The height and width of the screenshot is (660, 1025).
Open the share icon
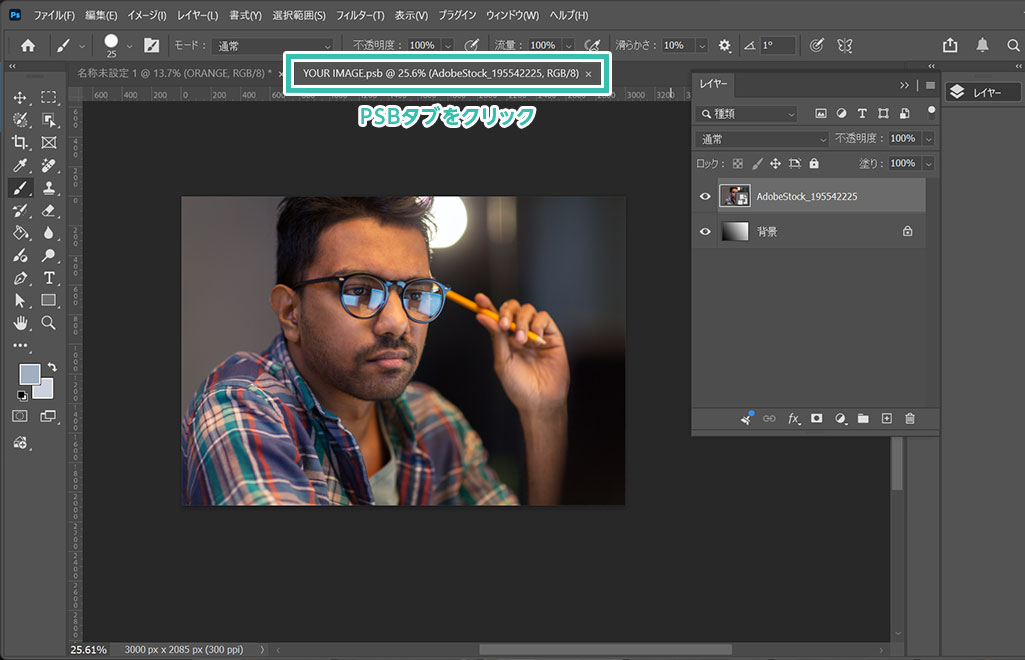click(x=950, y=45)
